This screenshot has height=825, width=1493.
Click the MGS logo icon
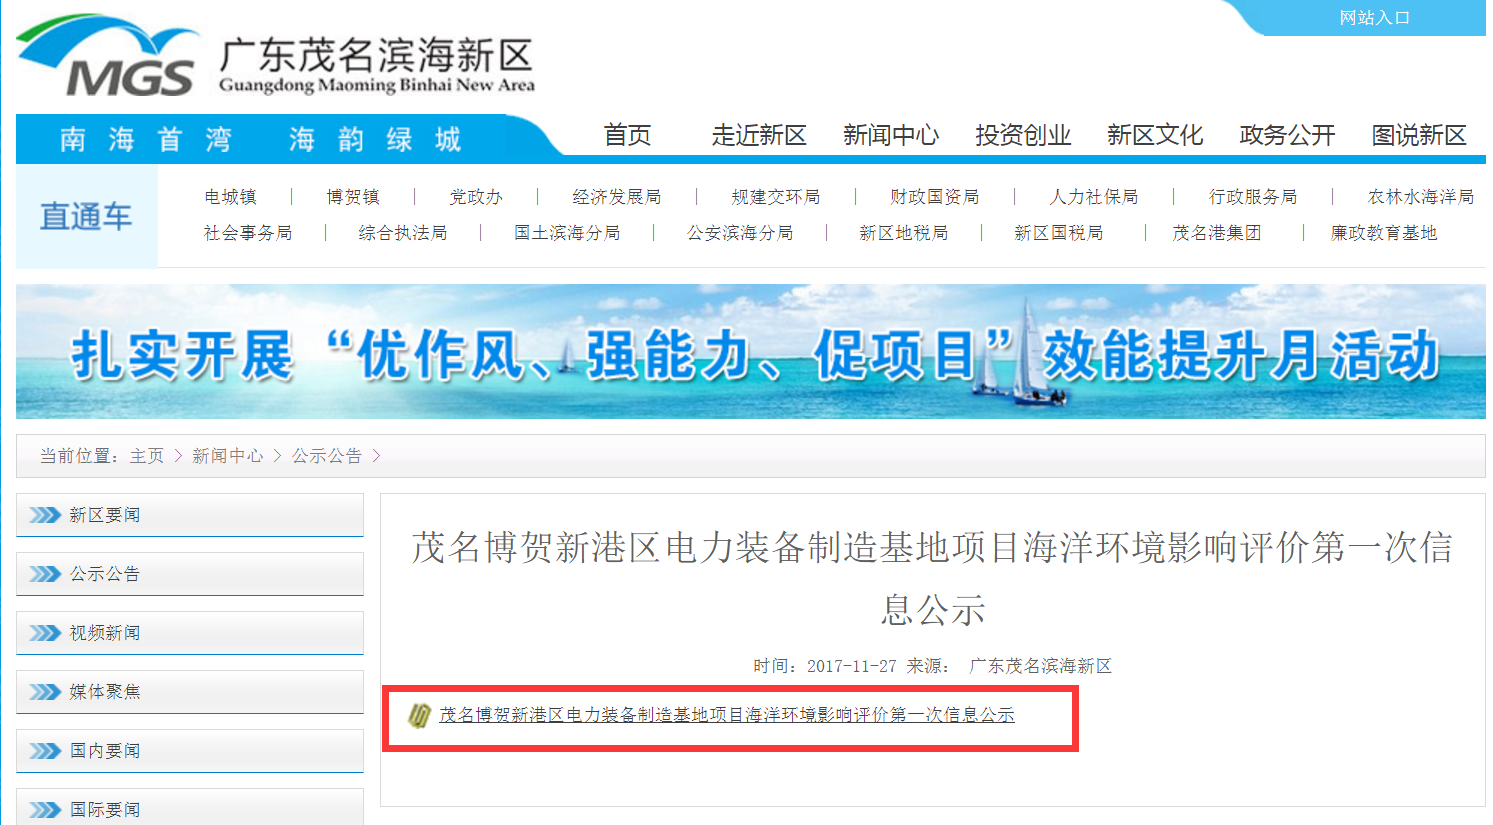click(106, 57)
